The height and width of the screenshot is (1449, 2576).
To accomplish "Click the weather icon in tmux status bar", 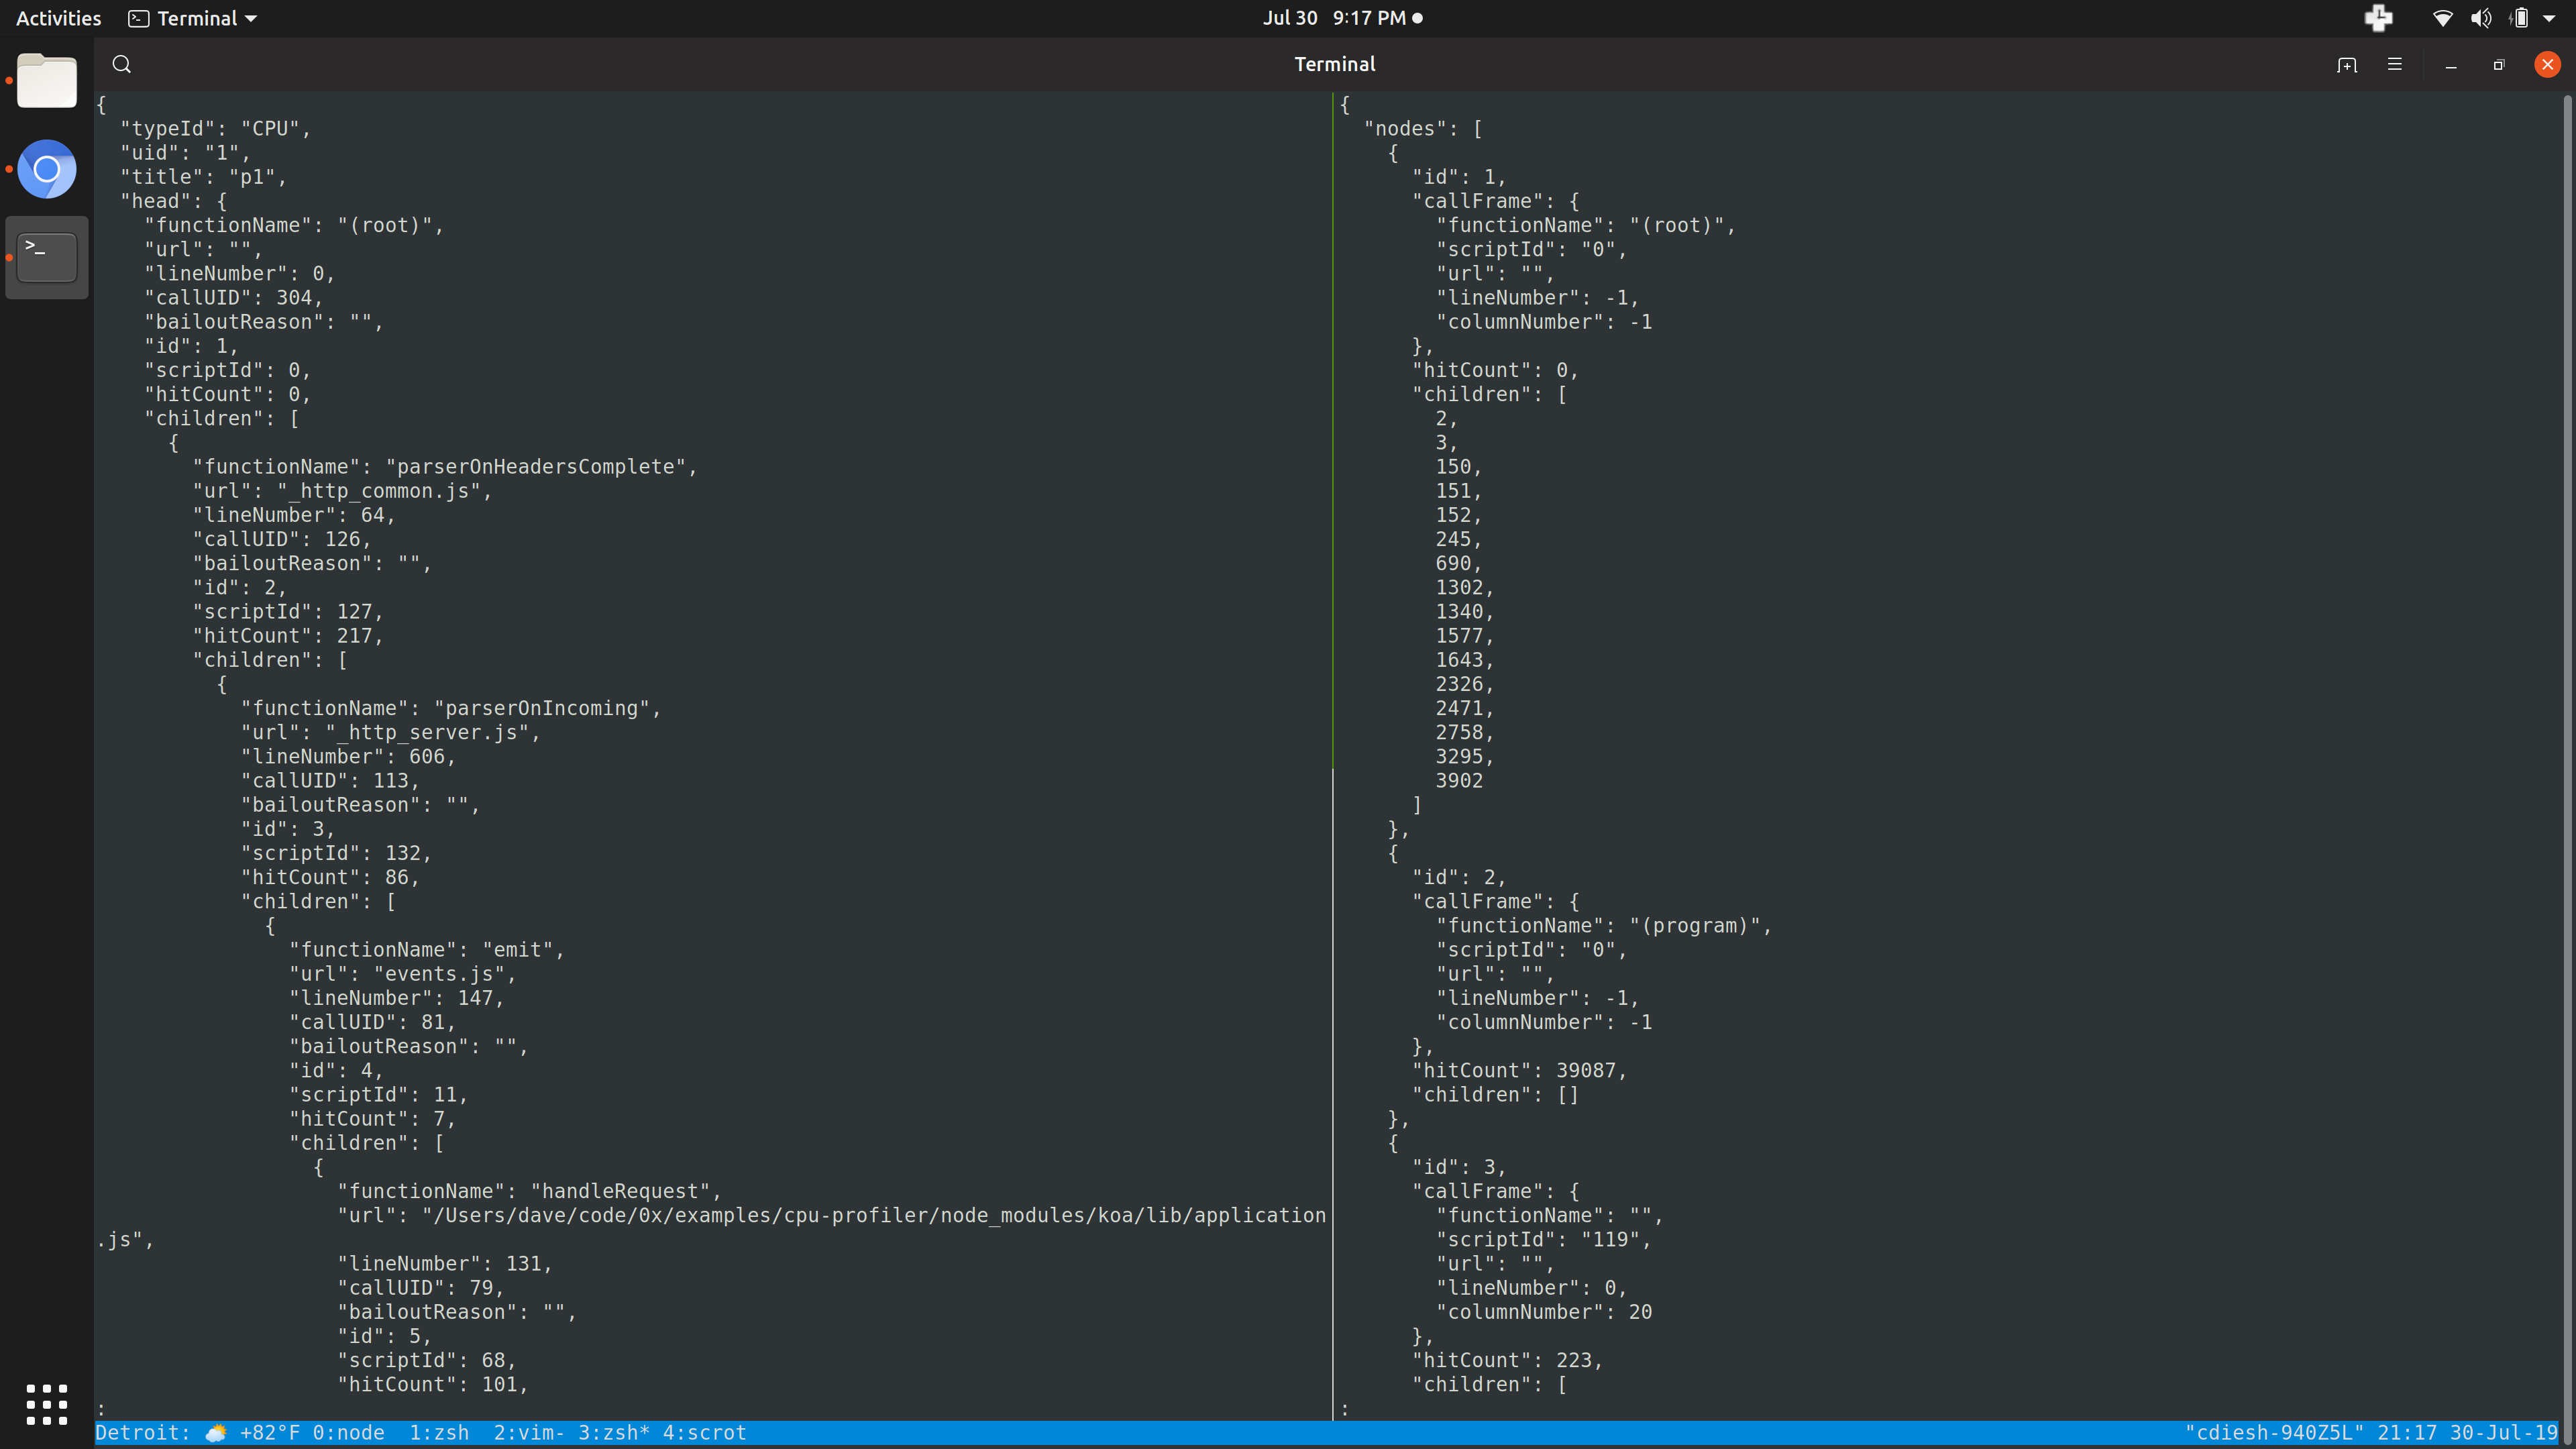I will 216,1432.
